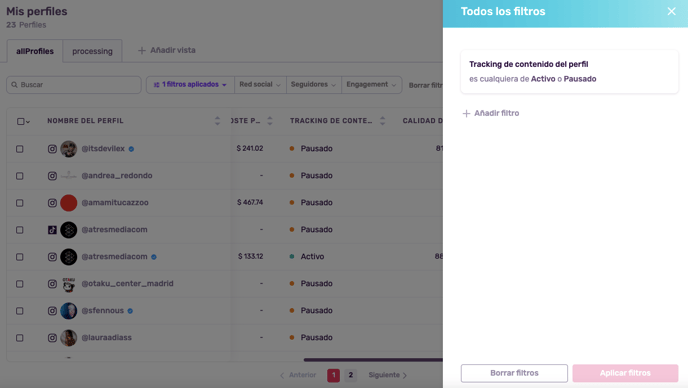Click the TikTok icon beside @atresmediacom
This screenshot has height=388, width=688.
[52, 230]
